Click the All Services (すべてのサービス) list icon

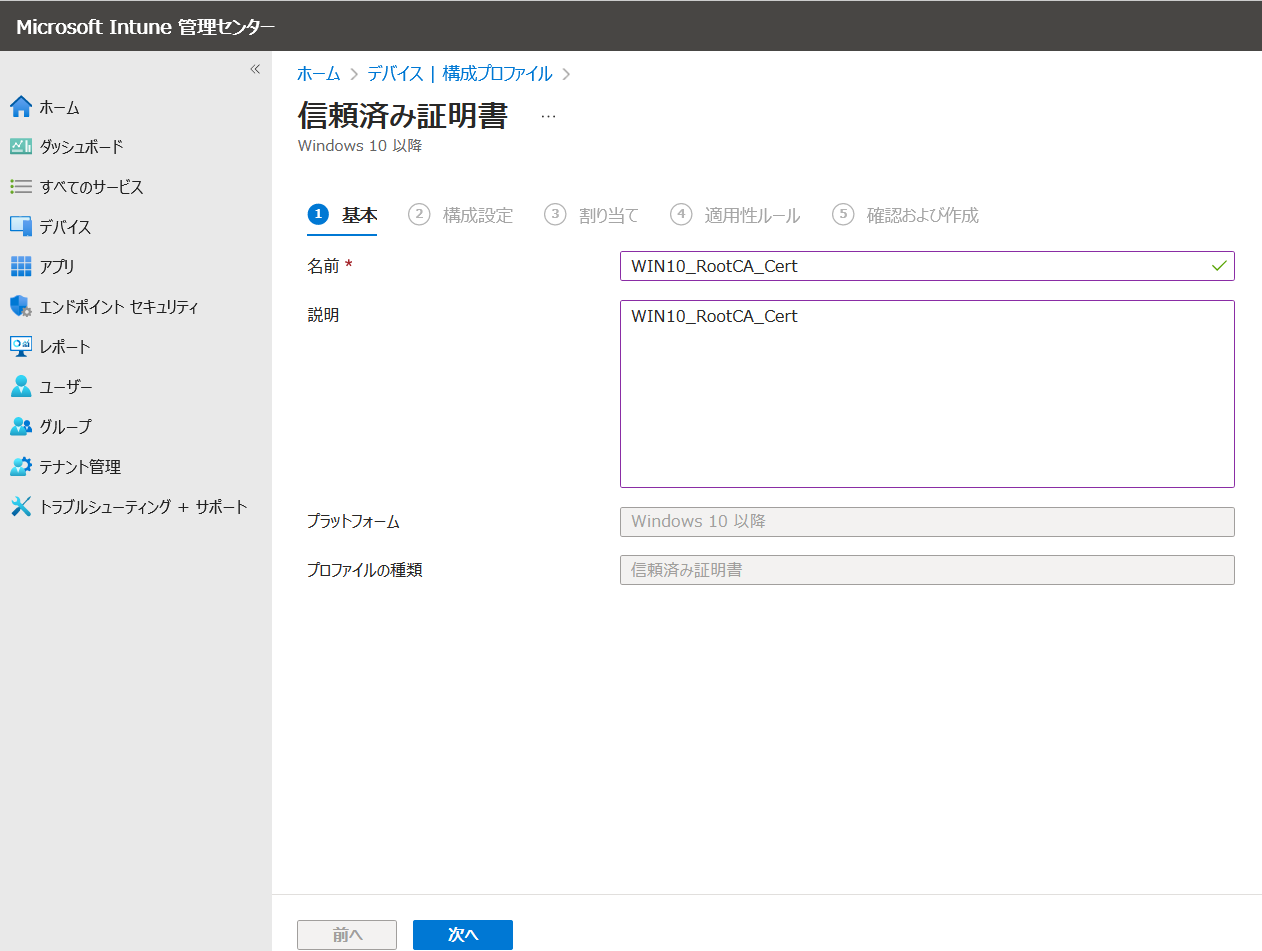click(21, 187)
